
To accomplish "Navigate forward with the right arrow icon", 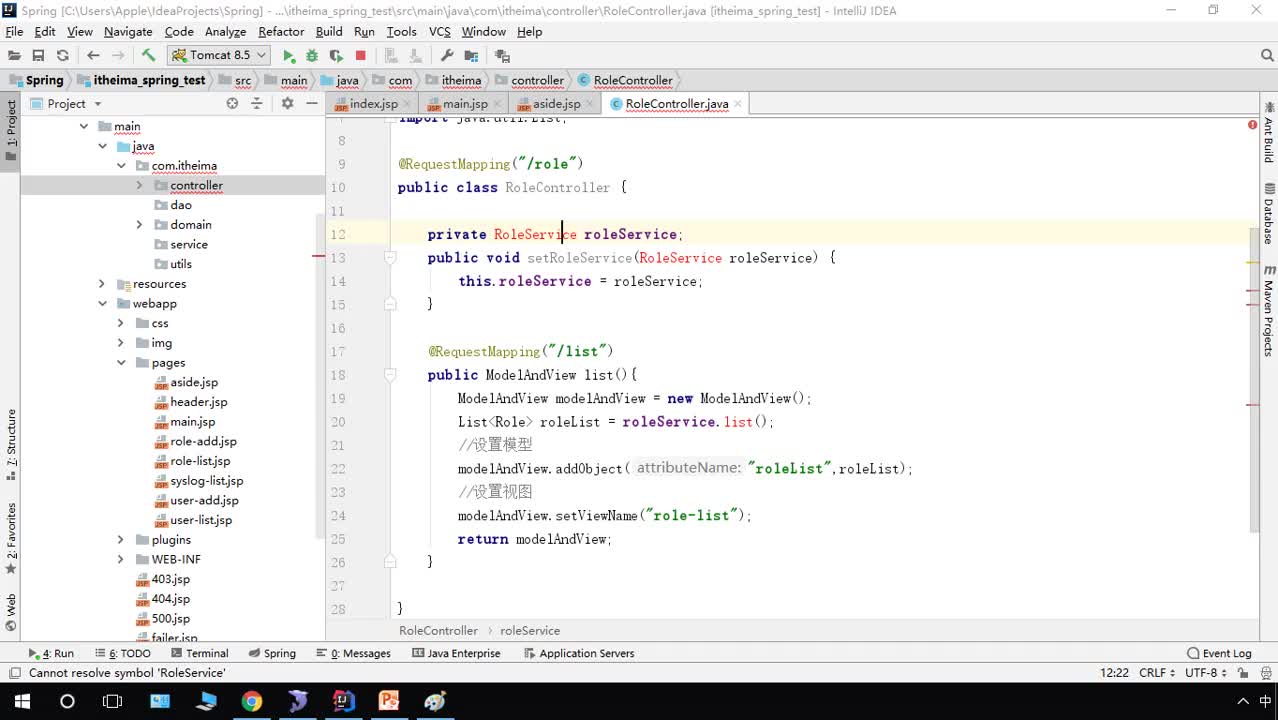I will click(117, 56).
